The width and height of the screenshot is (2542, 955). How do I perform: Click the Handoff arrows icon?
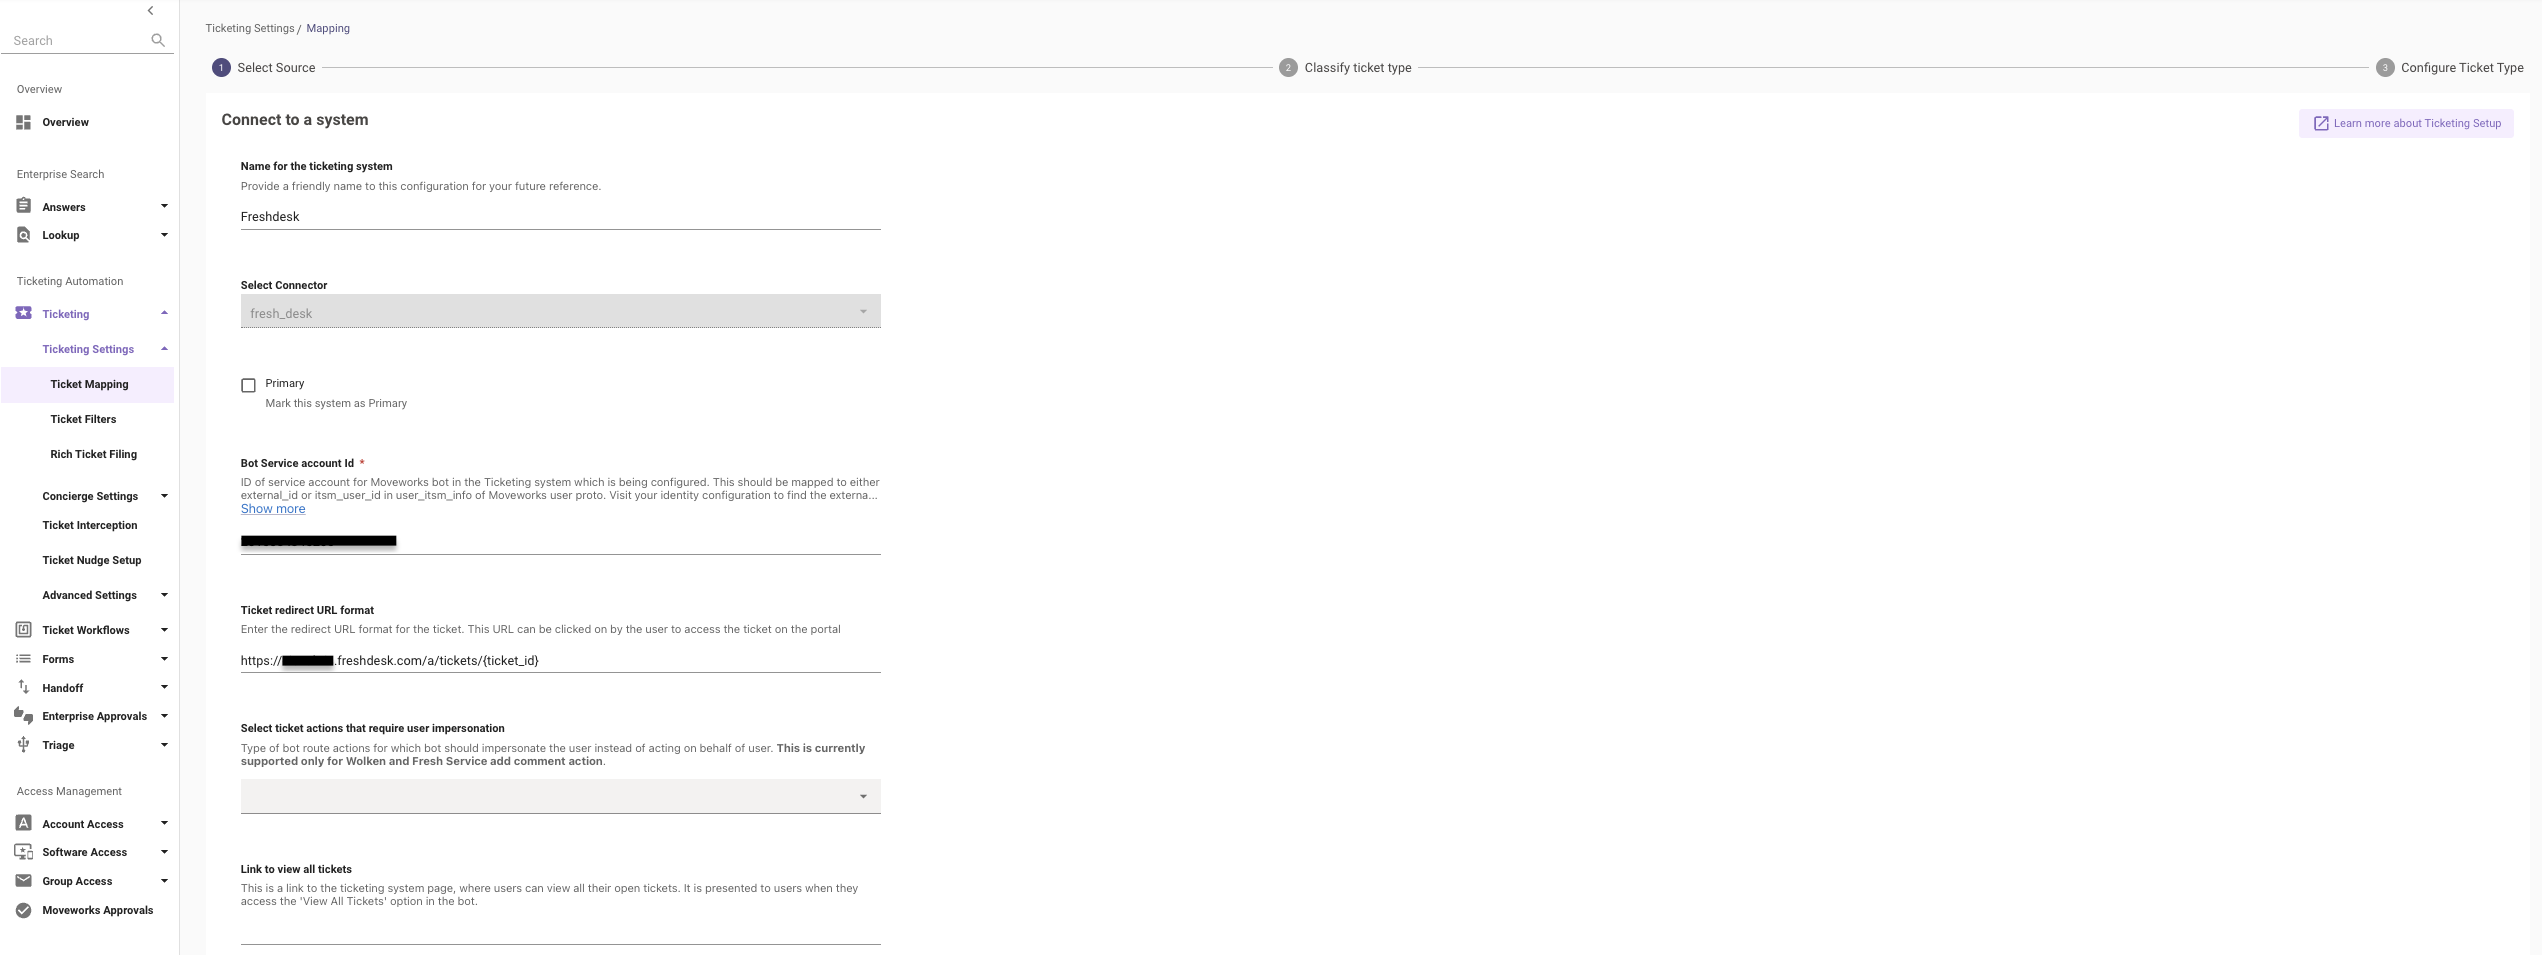23,687
